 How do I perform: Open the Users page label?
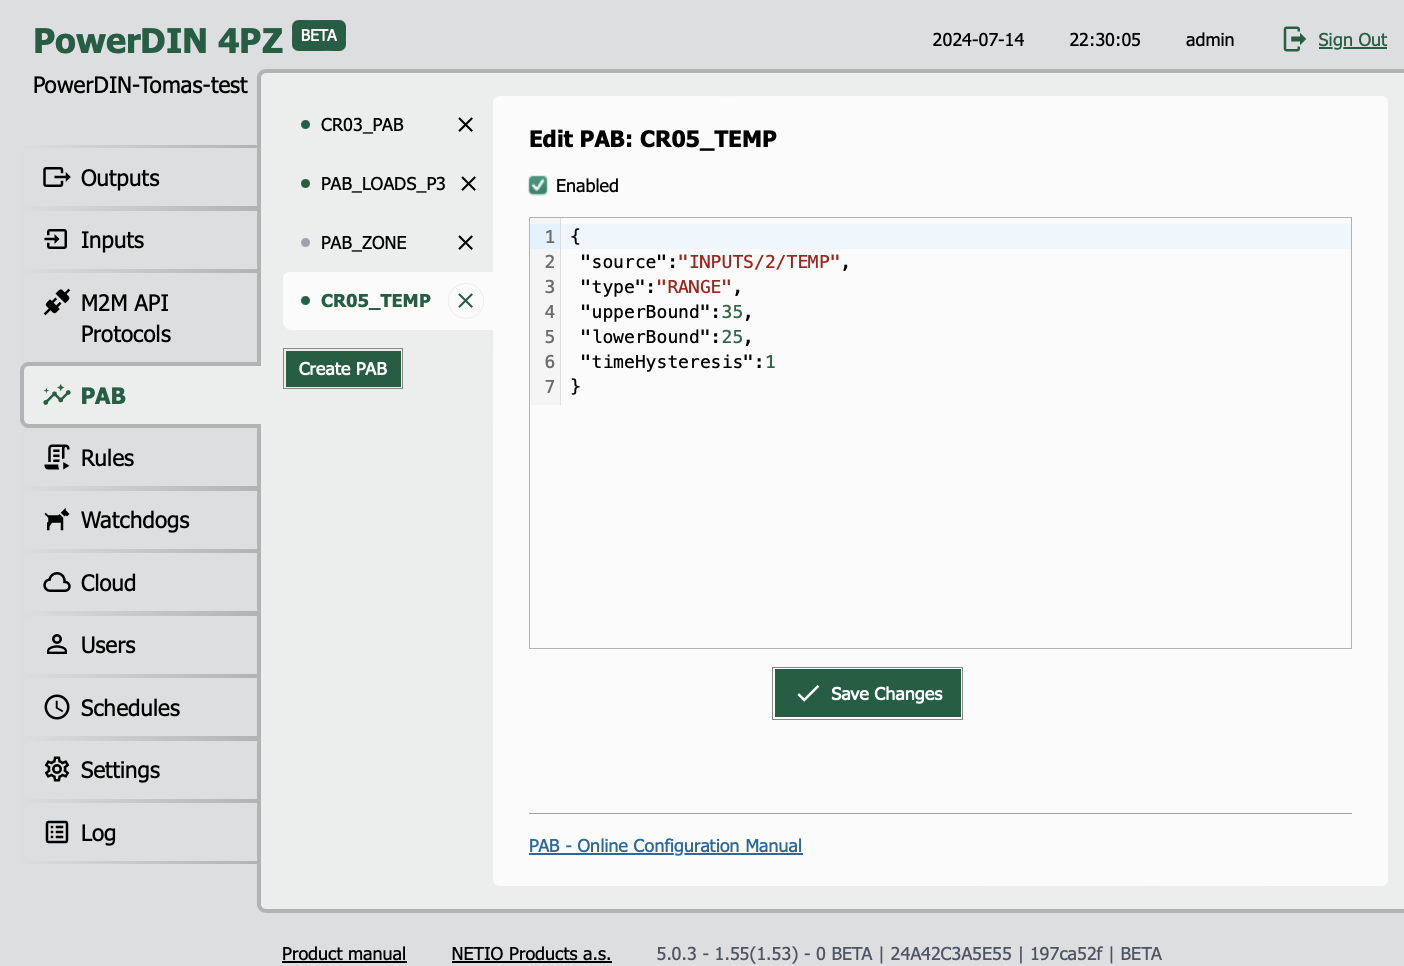pyautogui.click(x=108, y=645)
